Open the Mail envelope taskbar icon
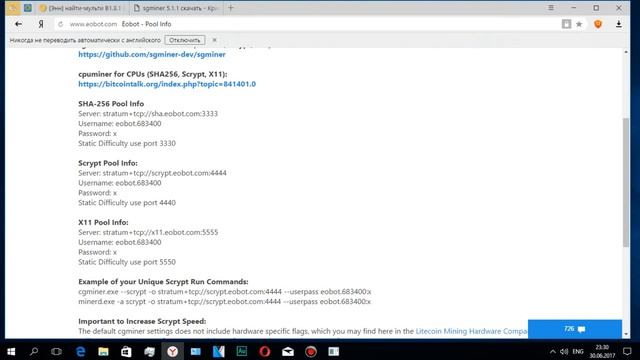 coord(288,351)
